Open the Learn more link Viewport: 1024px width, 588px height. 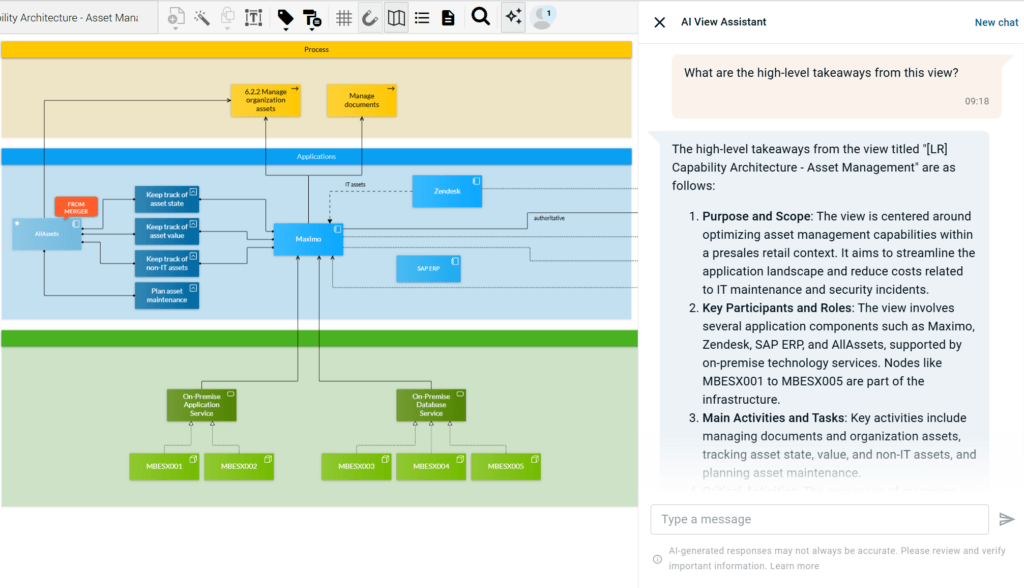(794, 566)
